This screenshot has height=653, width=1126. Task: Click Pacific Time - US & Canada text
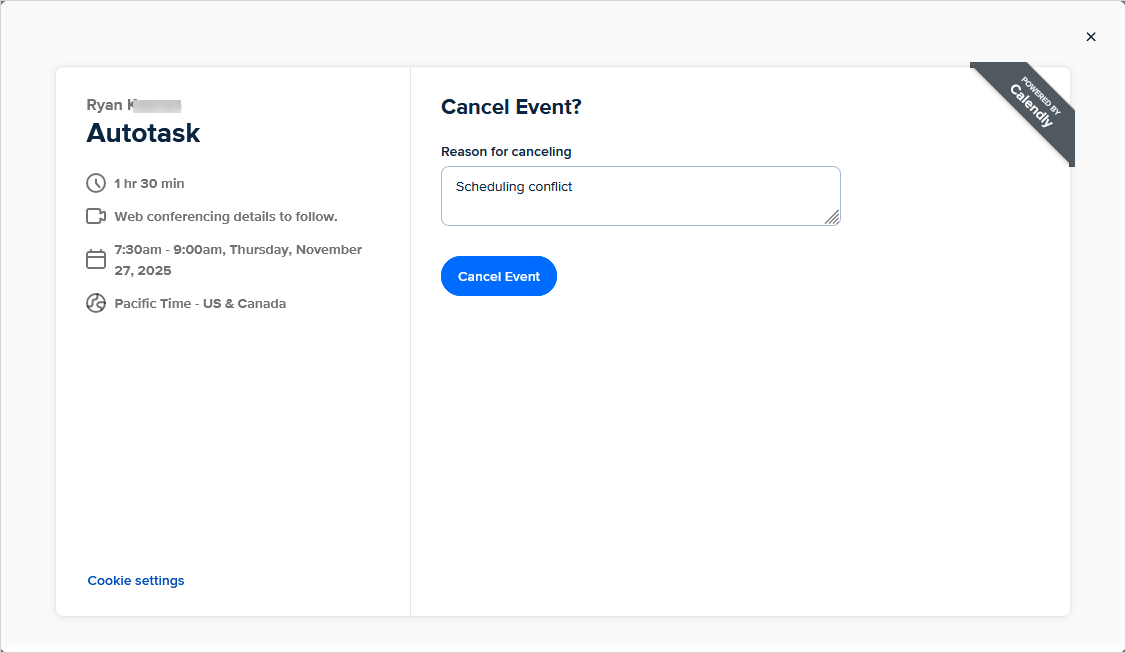pyautogui.click(x=200, y=303)
